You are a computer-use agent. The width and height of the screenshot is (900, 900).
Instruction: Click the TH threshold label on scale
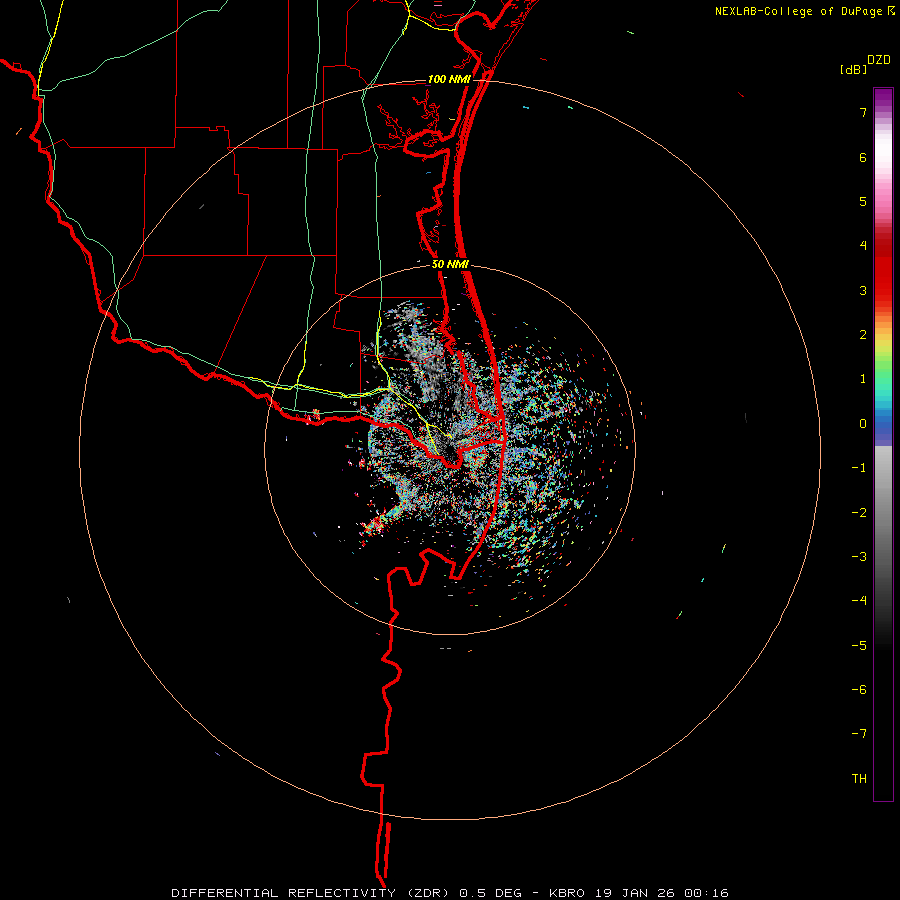859,779
